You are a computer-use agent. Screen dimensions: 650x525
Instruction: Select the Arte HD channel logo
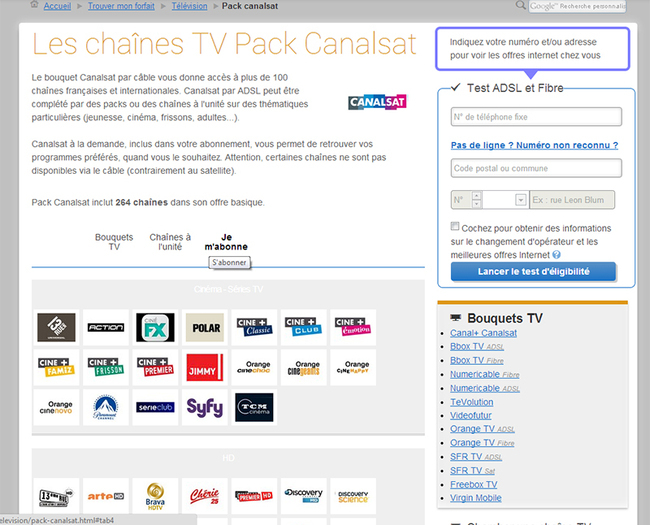106,496
